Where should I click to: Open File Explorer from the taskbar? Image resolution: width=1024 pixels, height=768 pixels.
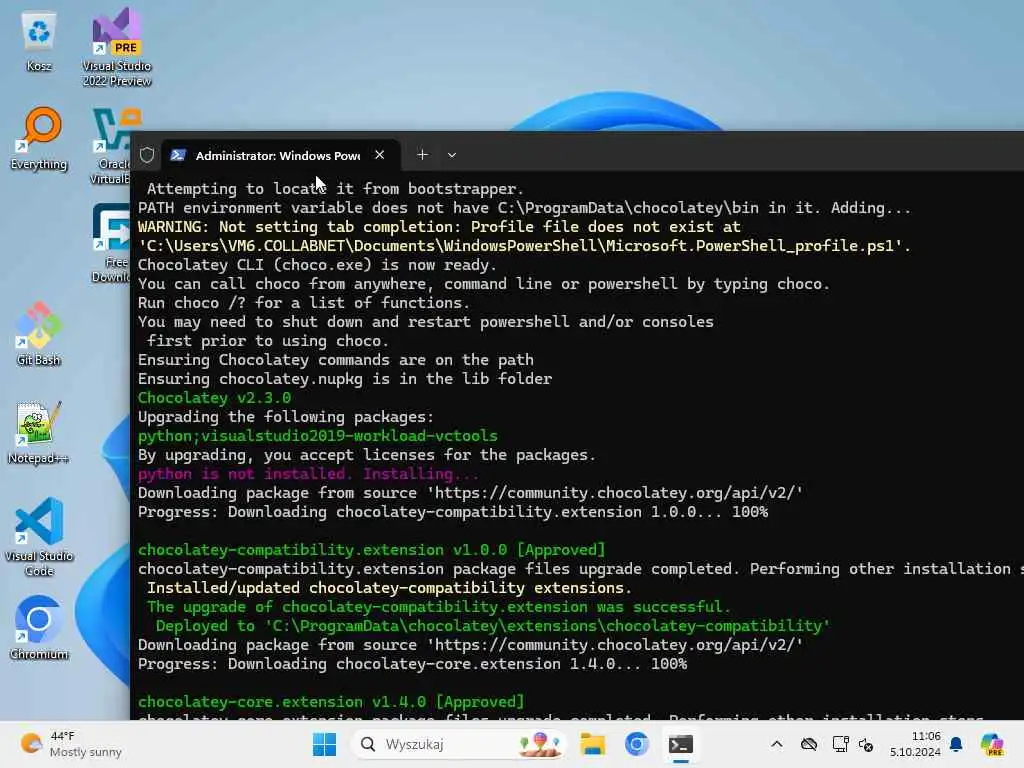[593, 744]
